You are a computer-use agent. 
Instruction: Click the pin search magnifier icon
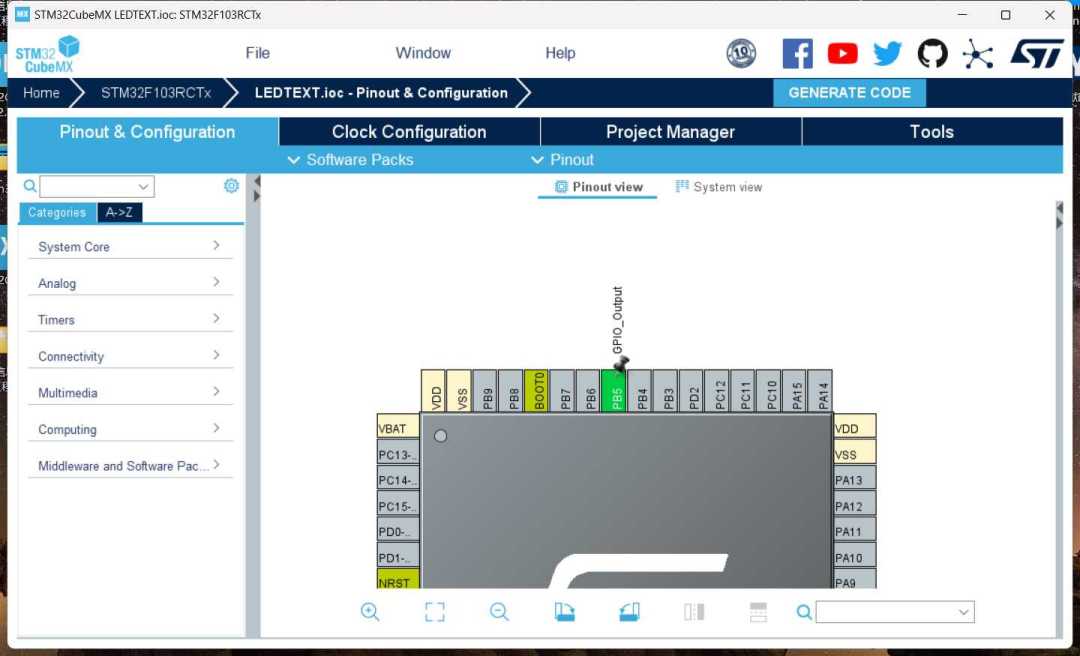804,611
